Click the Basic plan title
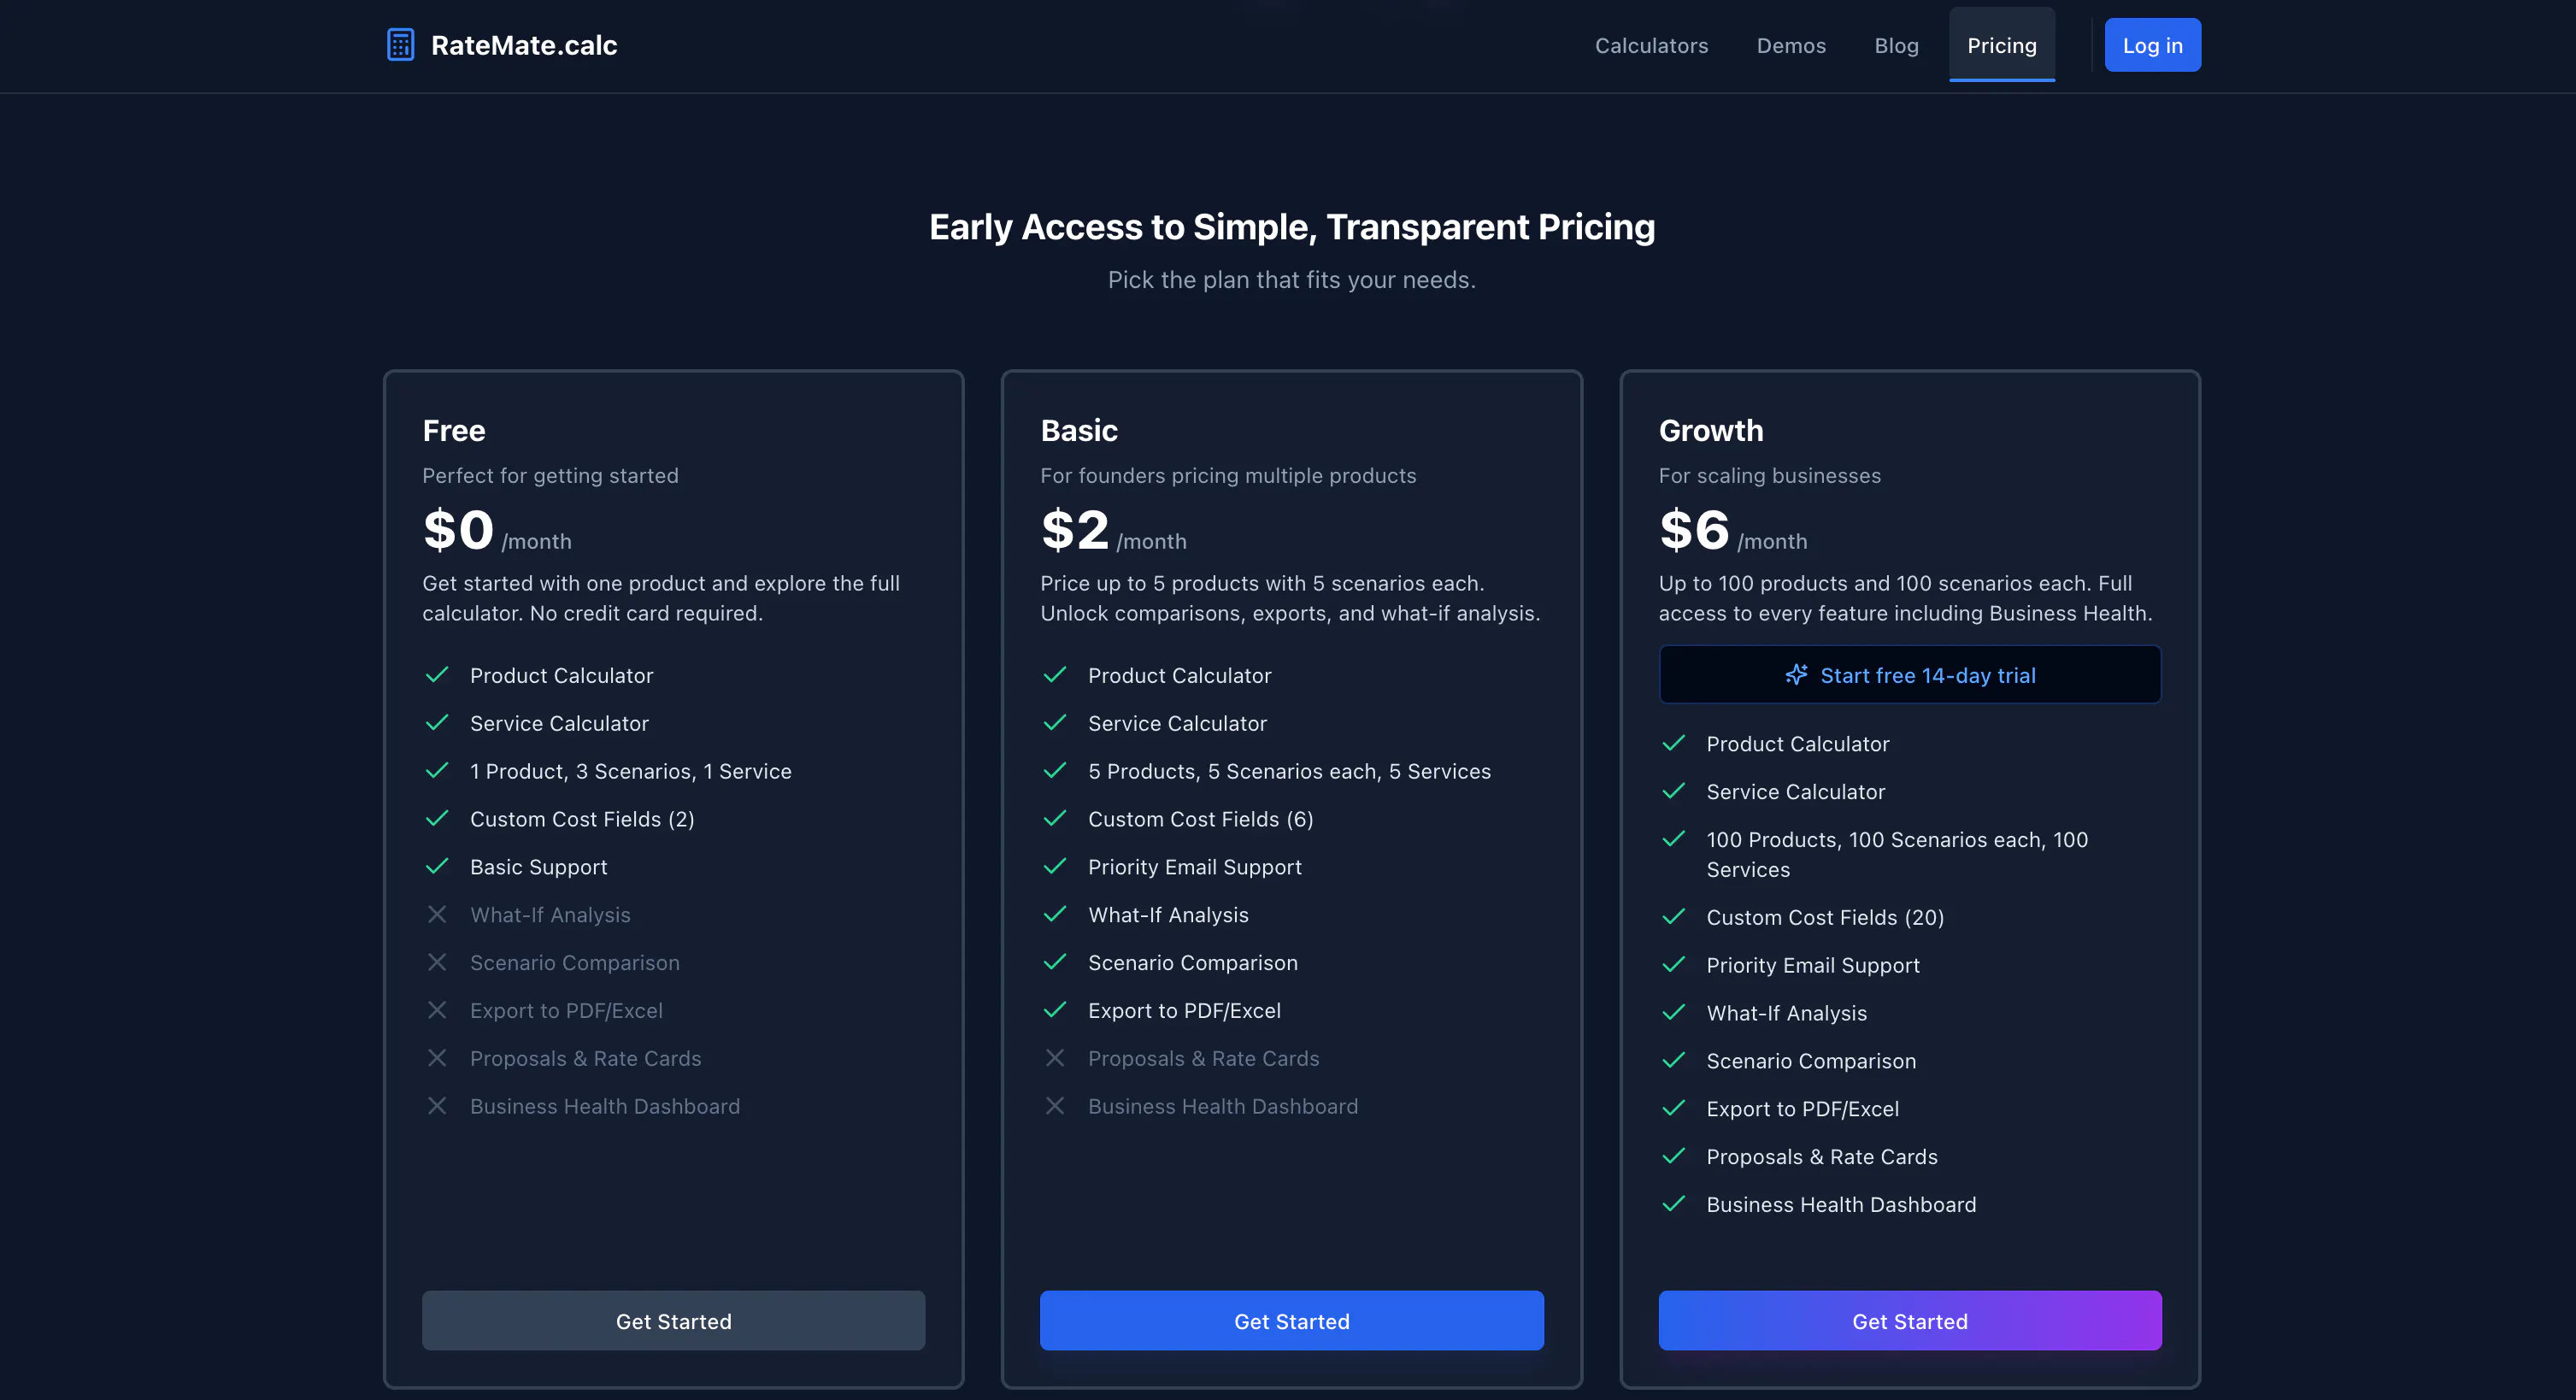 1079,430
